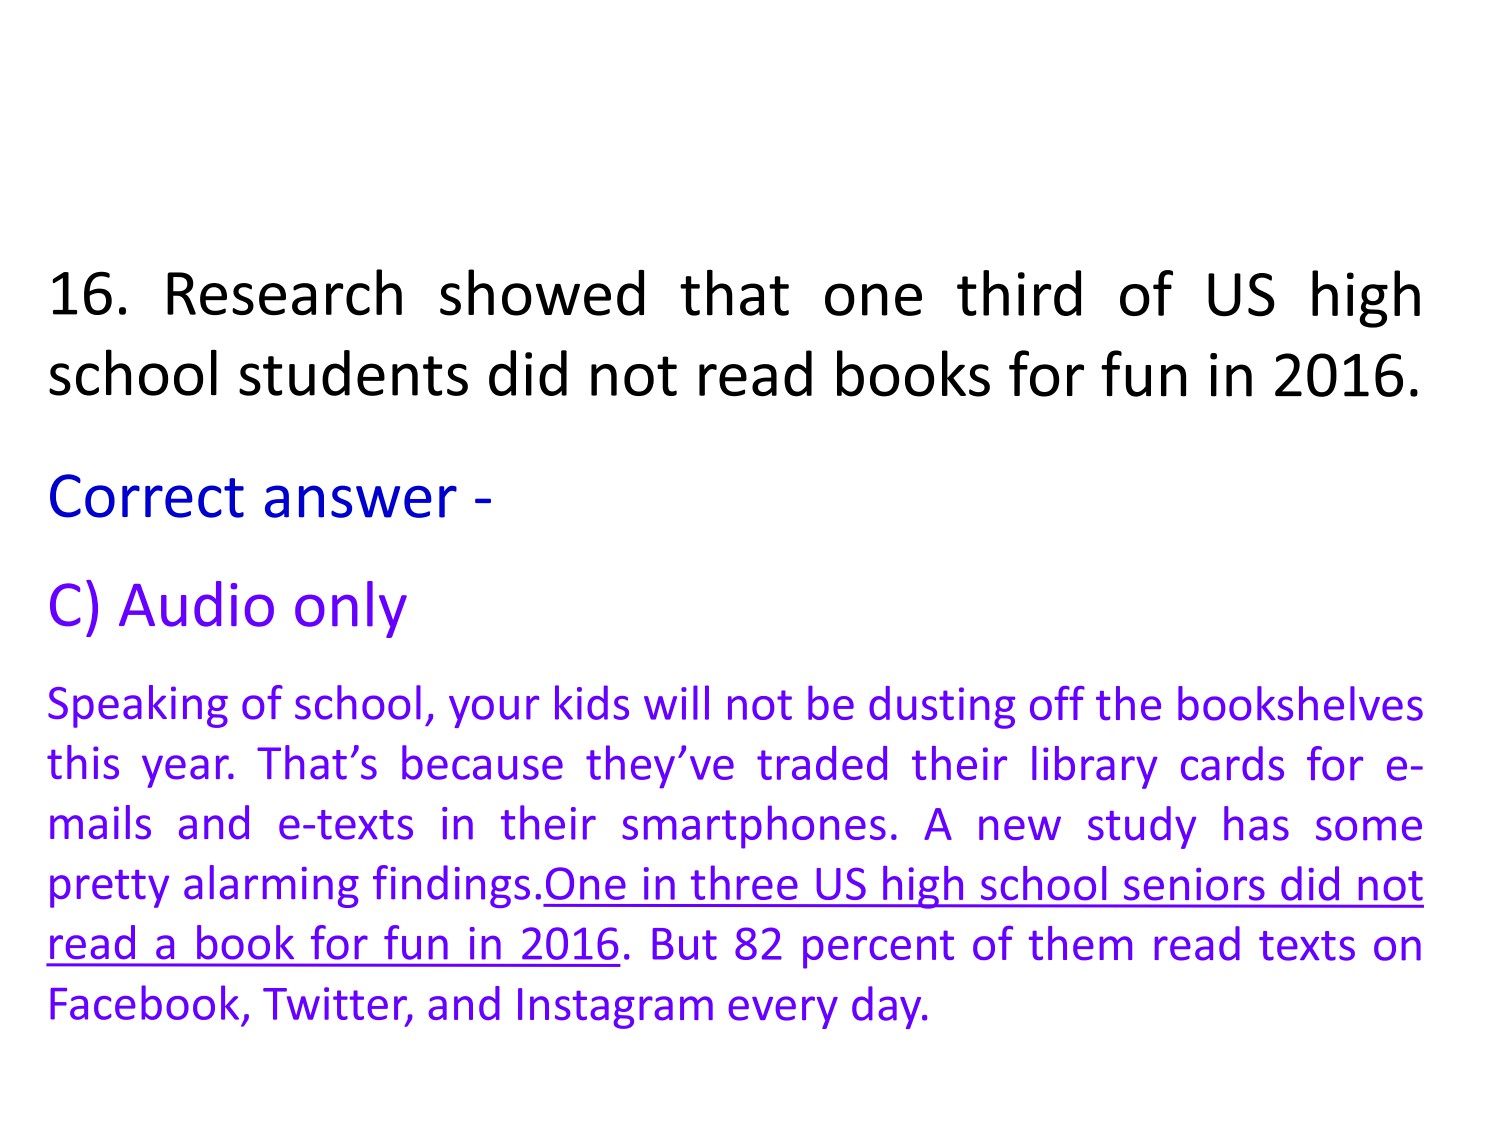Click the phrase 'pretty alarming findings'

click(x=295, y=886)
